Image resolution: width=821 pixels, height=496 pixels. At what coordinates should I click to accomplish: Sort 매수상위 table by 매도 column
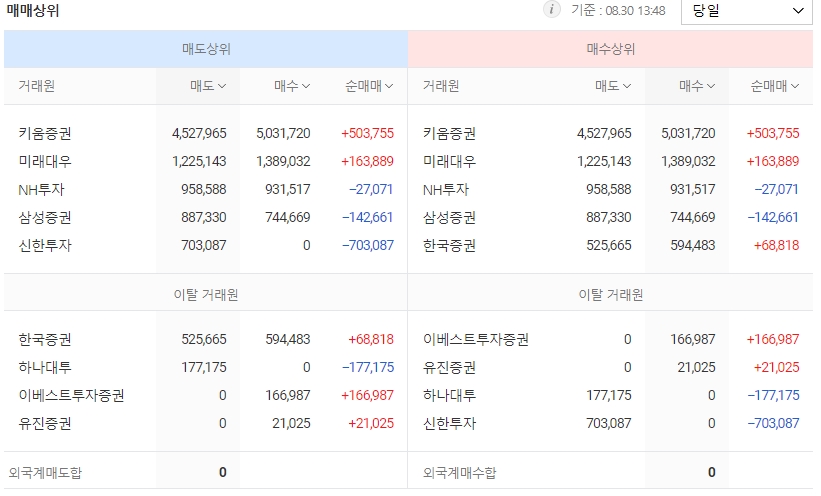click(x=613, y=85)
